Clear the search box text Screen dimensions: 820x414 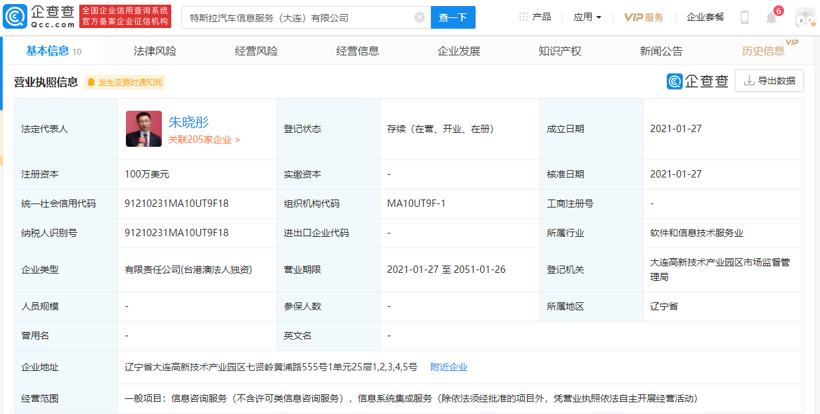(x=419, y=17)
